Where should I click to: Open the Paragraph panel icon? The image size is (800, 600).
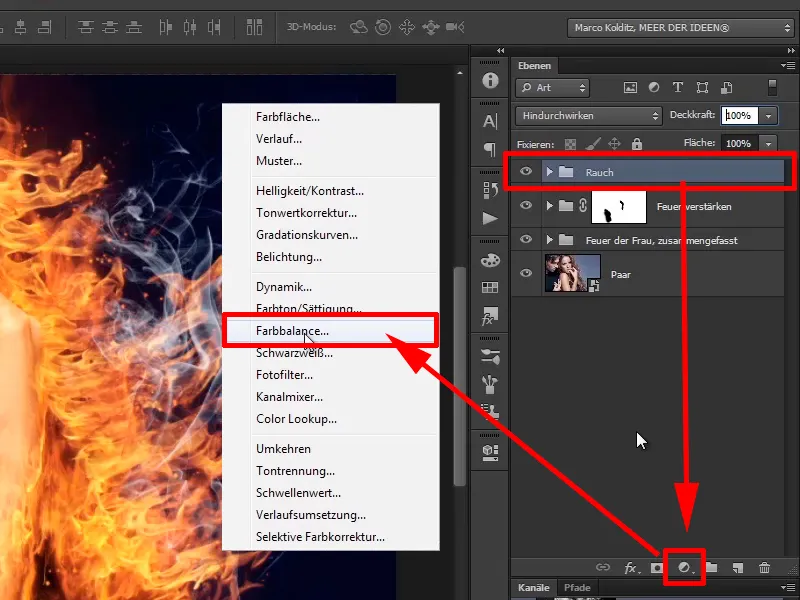[x=490, y=149]
